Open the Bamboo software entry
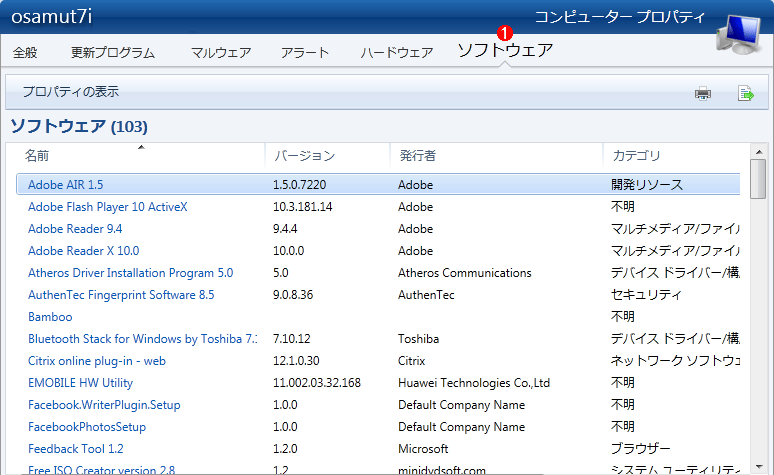This screenshot has height=475, width=774. pos(50,317)
